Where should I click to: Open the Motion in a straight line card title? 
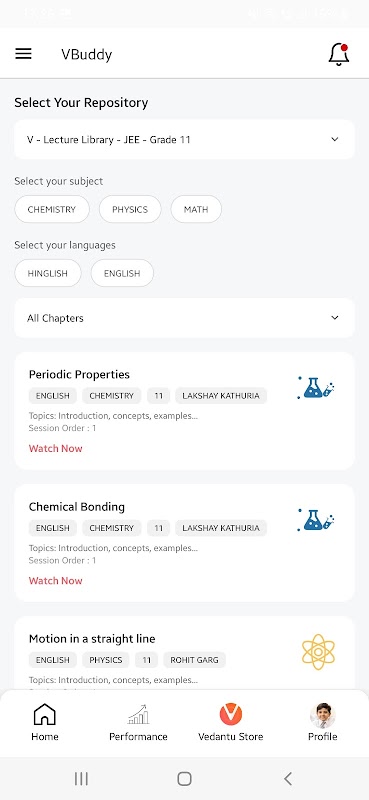pos(92,639)
